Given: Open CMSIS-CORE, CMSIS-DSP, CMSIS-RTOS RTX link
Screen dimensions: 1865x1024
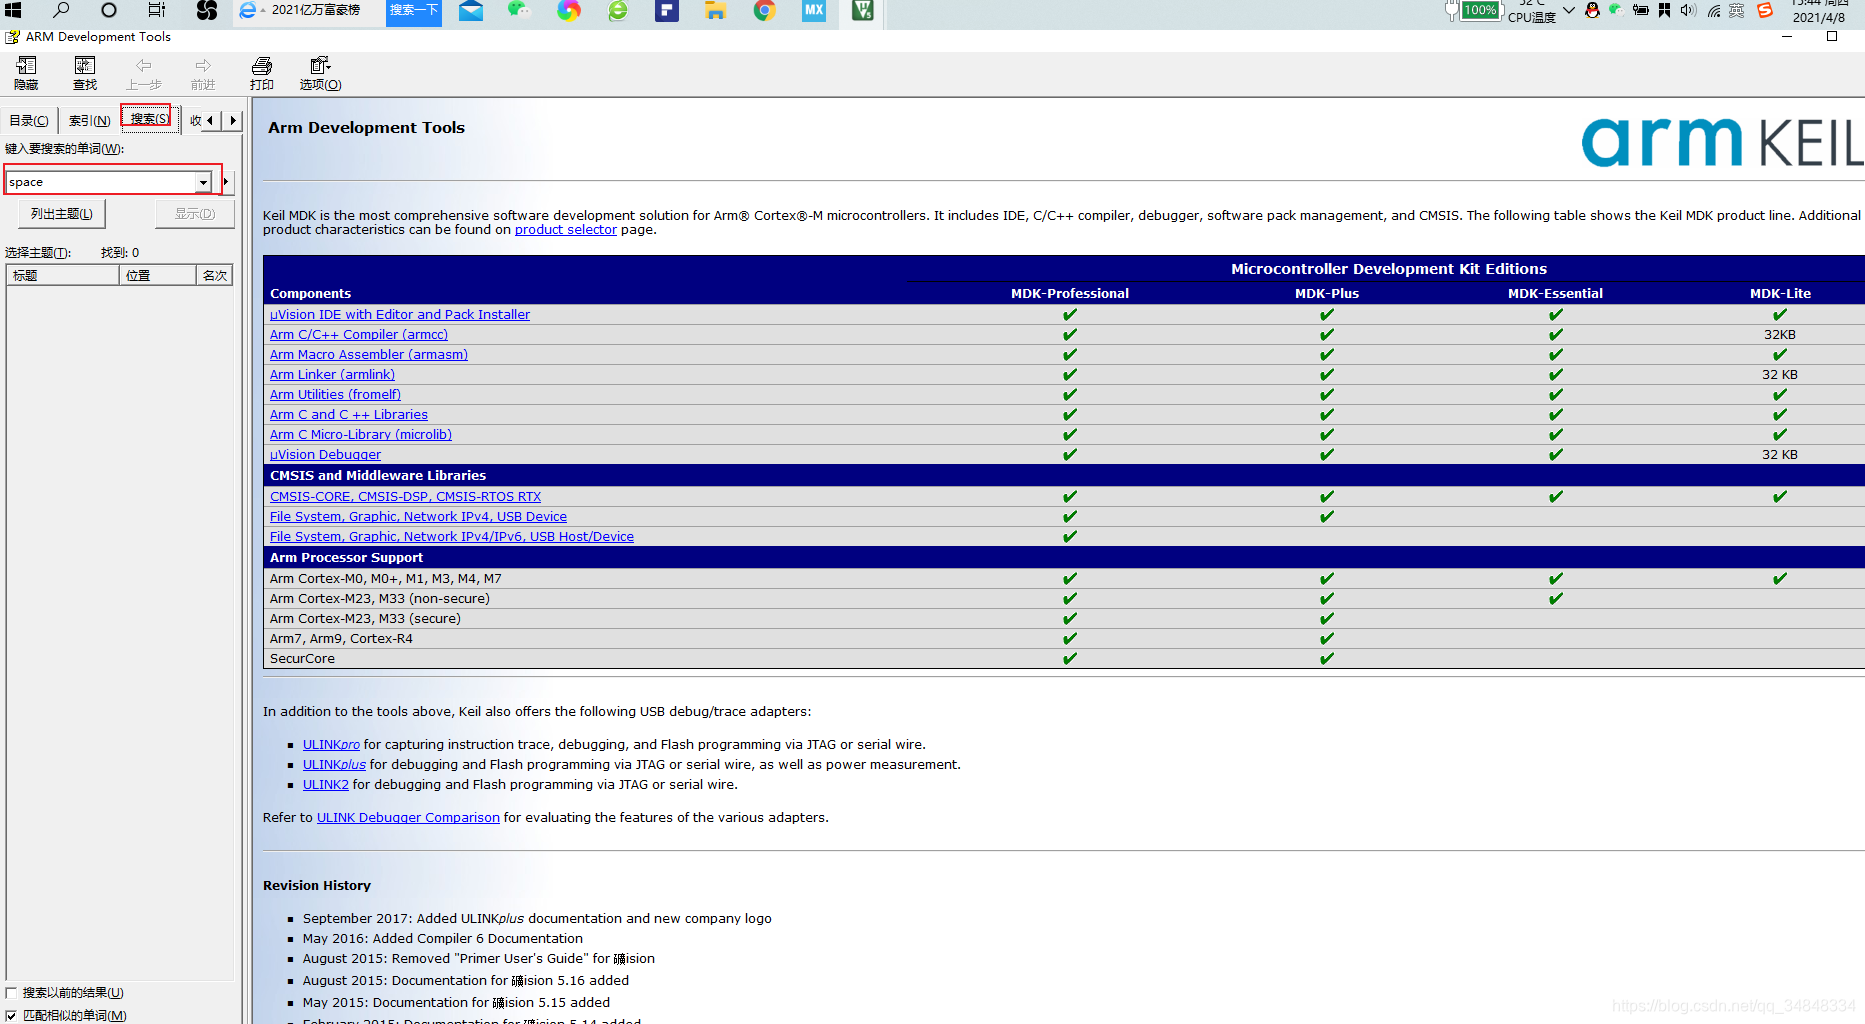Looking at the screenshot, I should tap(405, 496).
